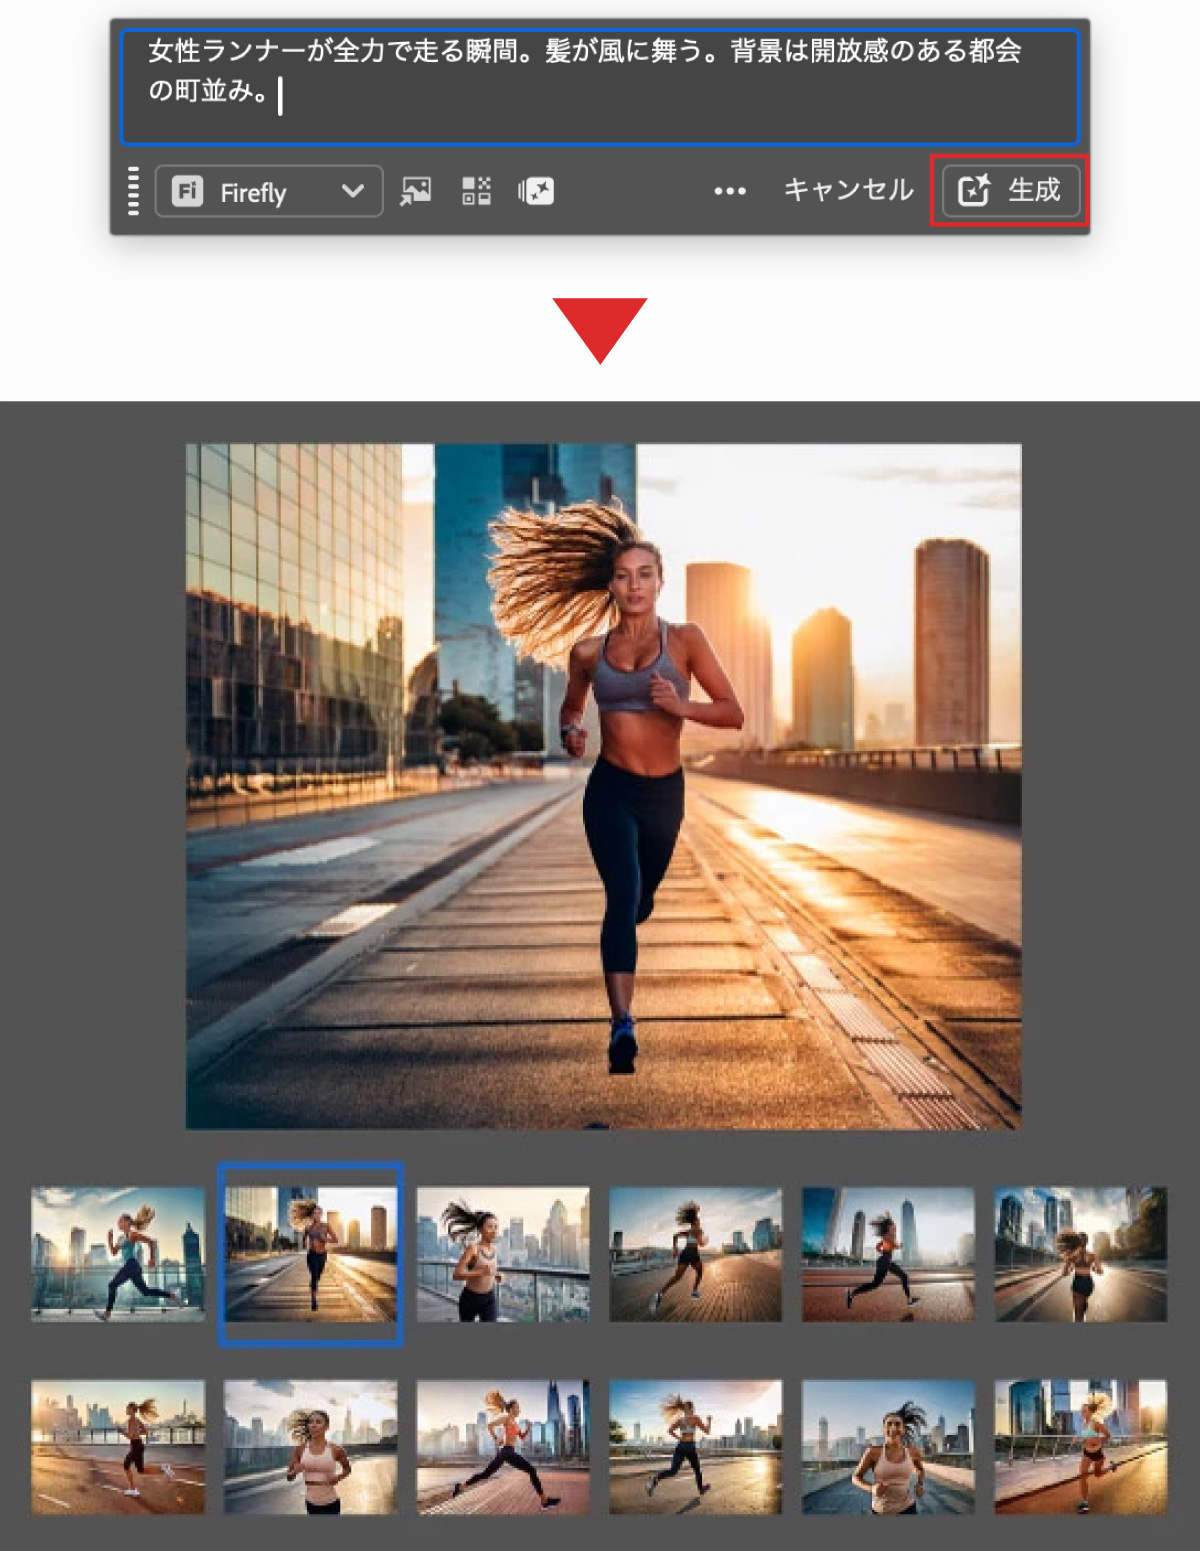Select fourth bottom-row thumbnail with sun glare
Viewport: 1200px width, 1551px height.
[x=696, y=1447]
